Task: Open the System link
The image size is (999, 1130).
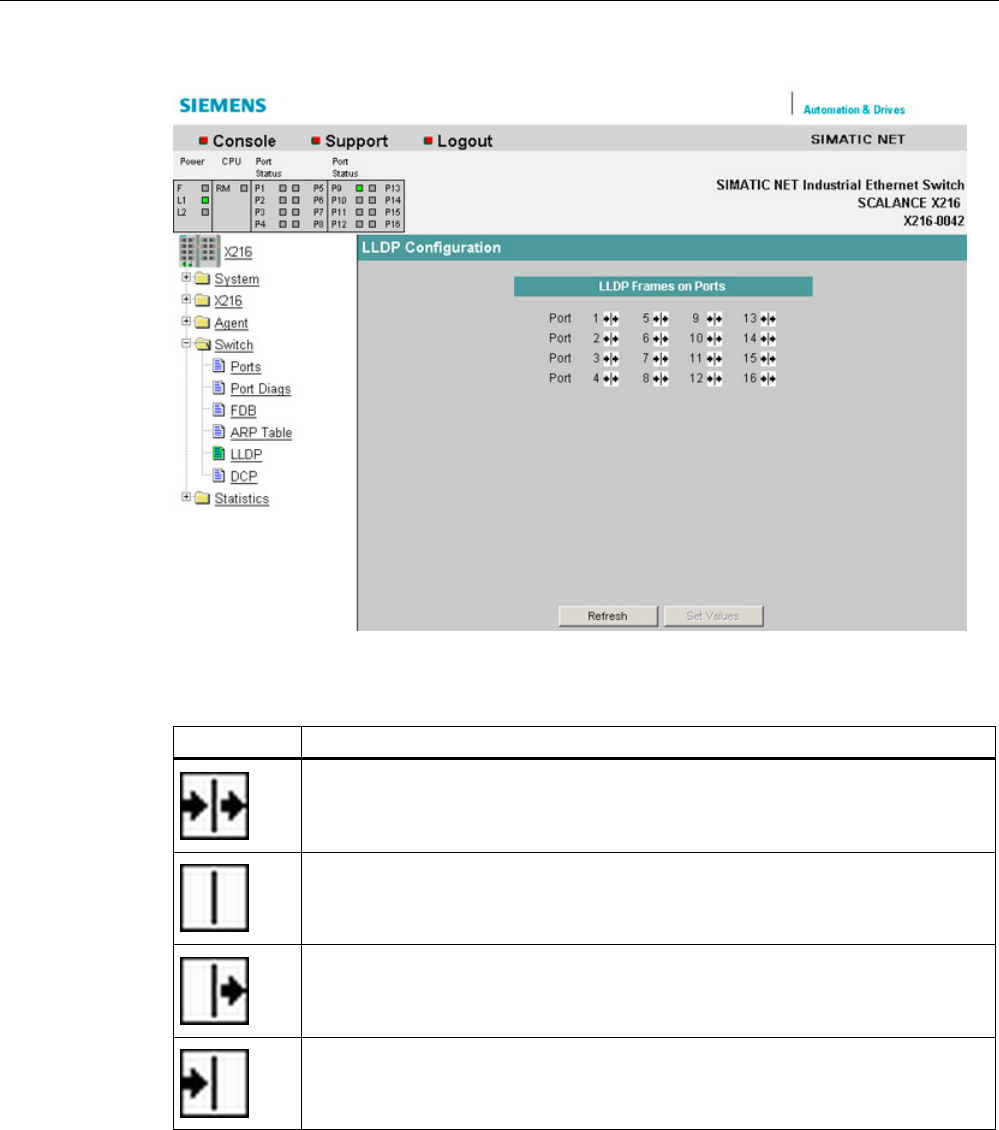Action: point(236,279)
